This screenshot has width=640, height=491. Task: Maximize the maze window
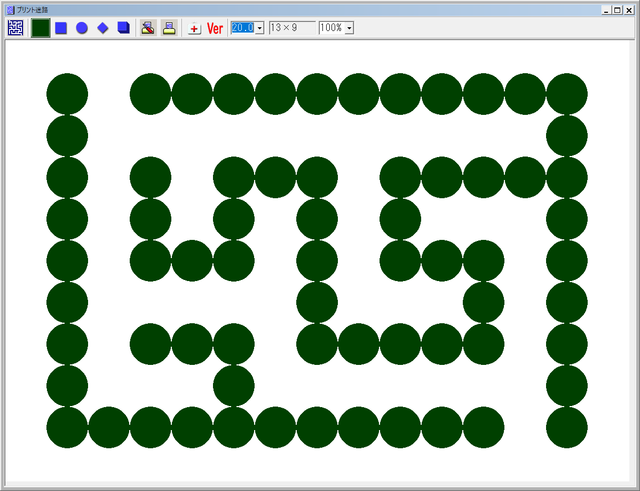point(618,8)
